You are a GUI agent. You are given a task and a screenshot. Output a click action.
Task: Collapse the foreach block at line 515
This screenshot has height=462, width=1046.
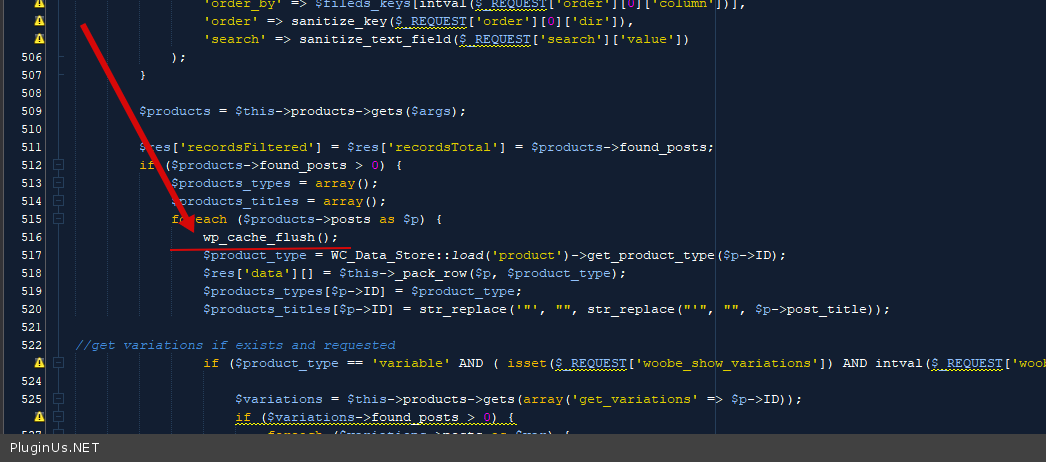59,219
